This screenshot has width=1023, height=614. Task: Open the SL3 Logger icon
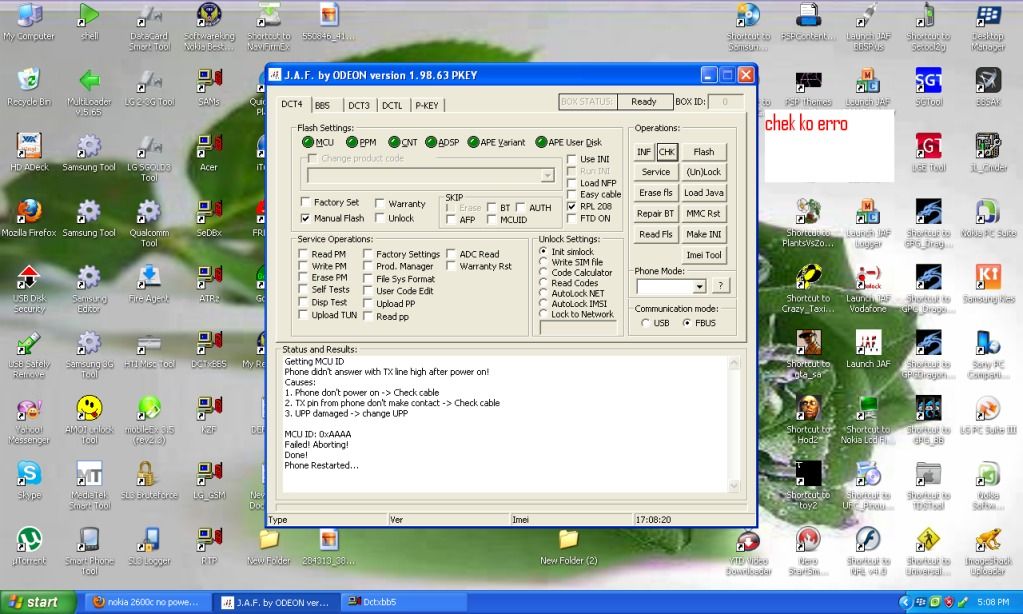pyautogui.click(x=149, y=546)
